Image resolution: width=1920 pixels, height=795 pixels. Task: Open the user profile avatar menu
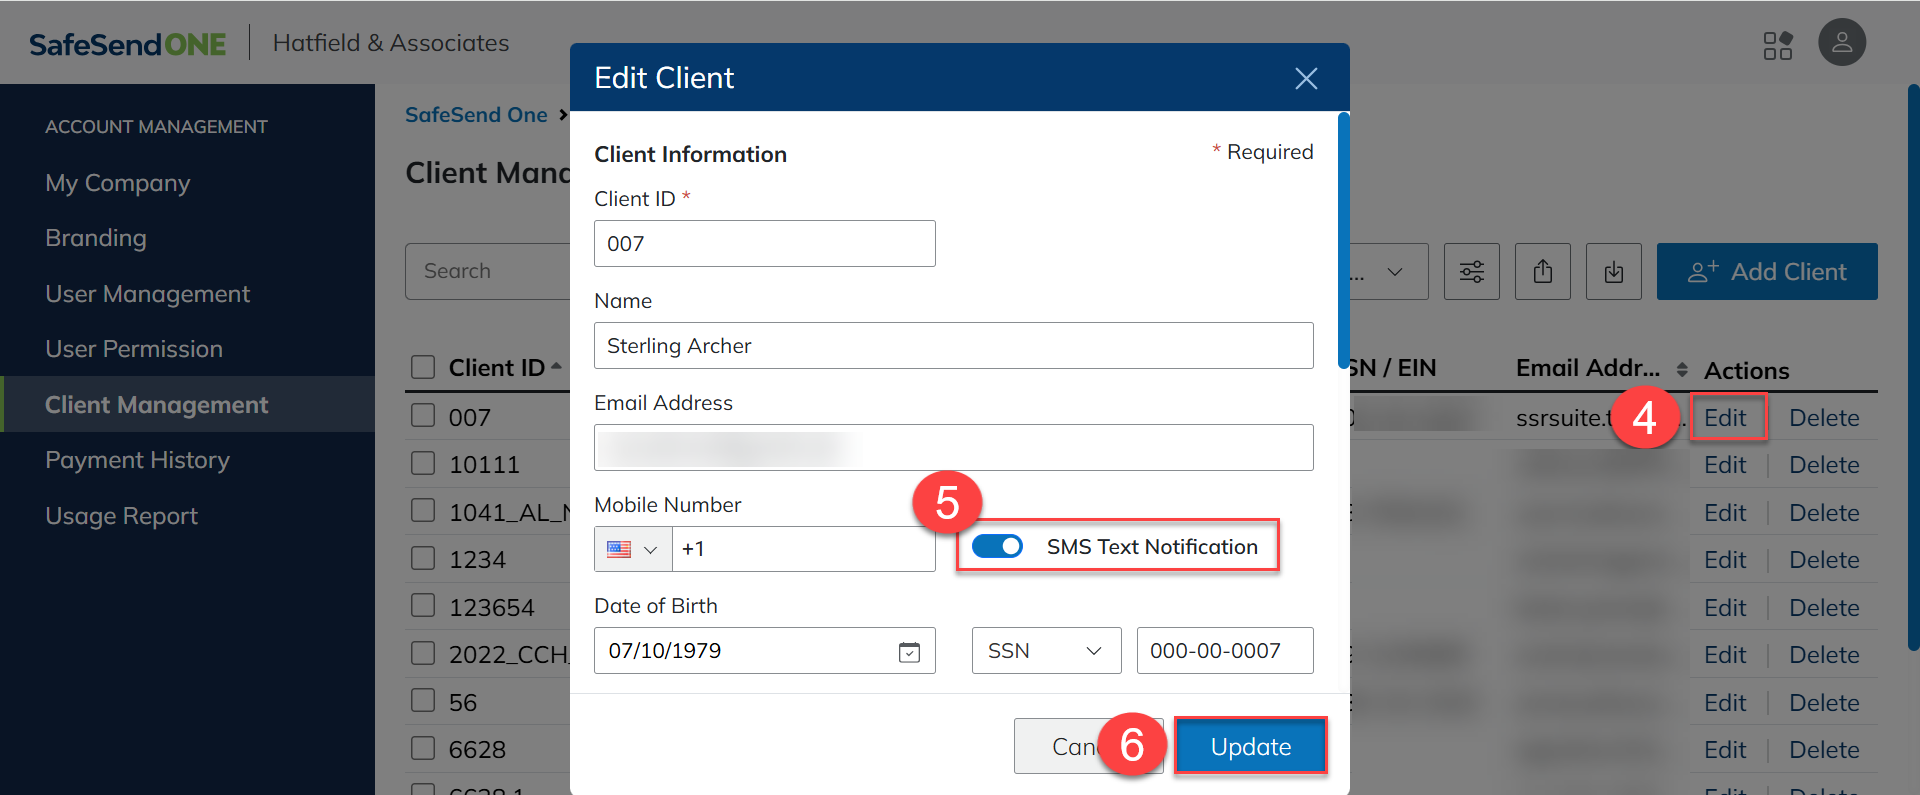point(1841,43)
